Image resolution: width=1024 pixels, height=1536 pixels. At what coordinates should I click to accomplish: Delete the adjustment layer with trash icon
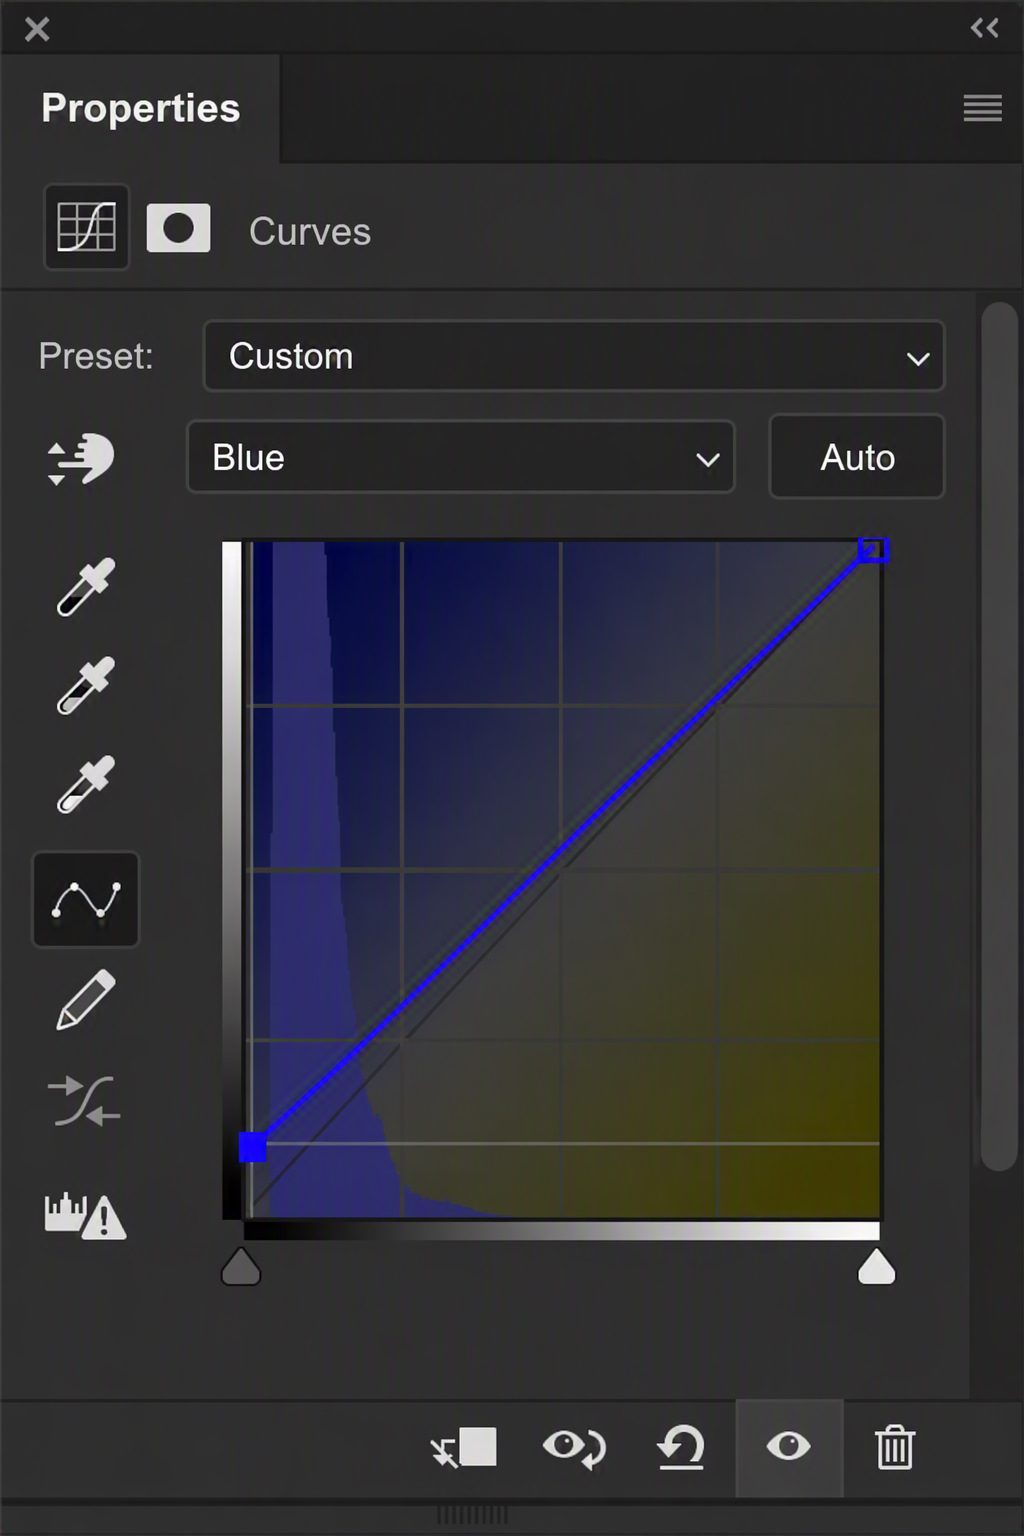[894, 1447]
